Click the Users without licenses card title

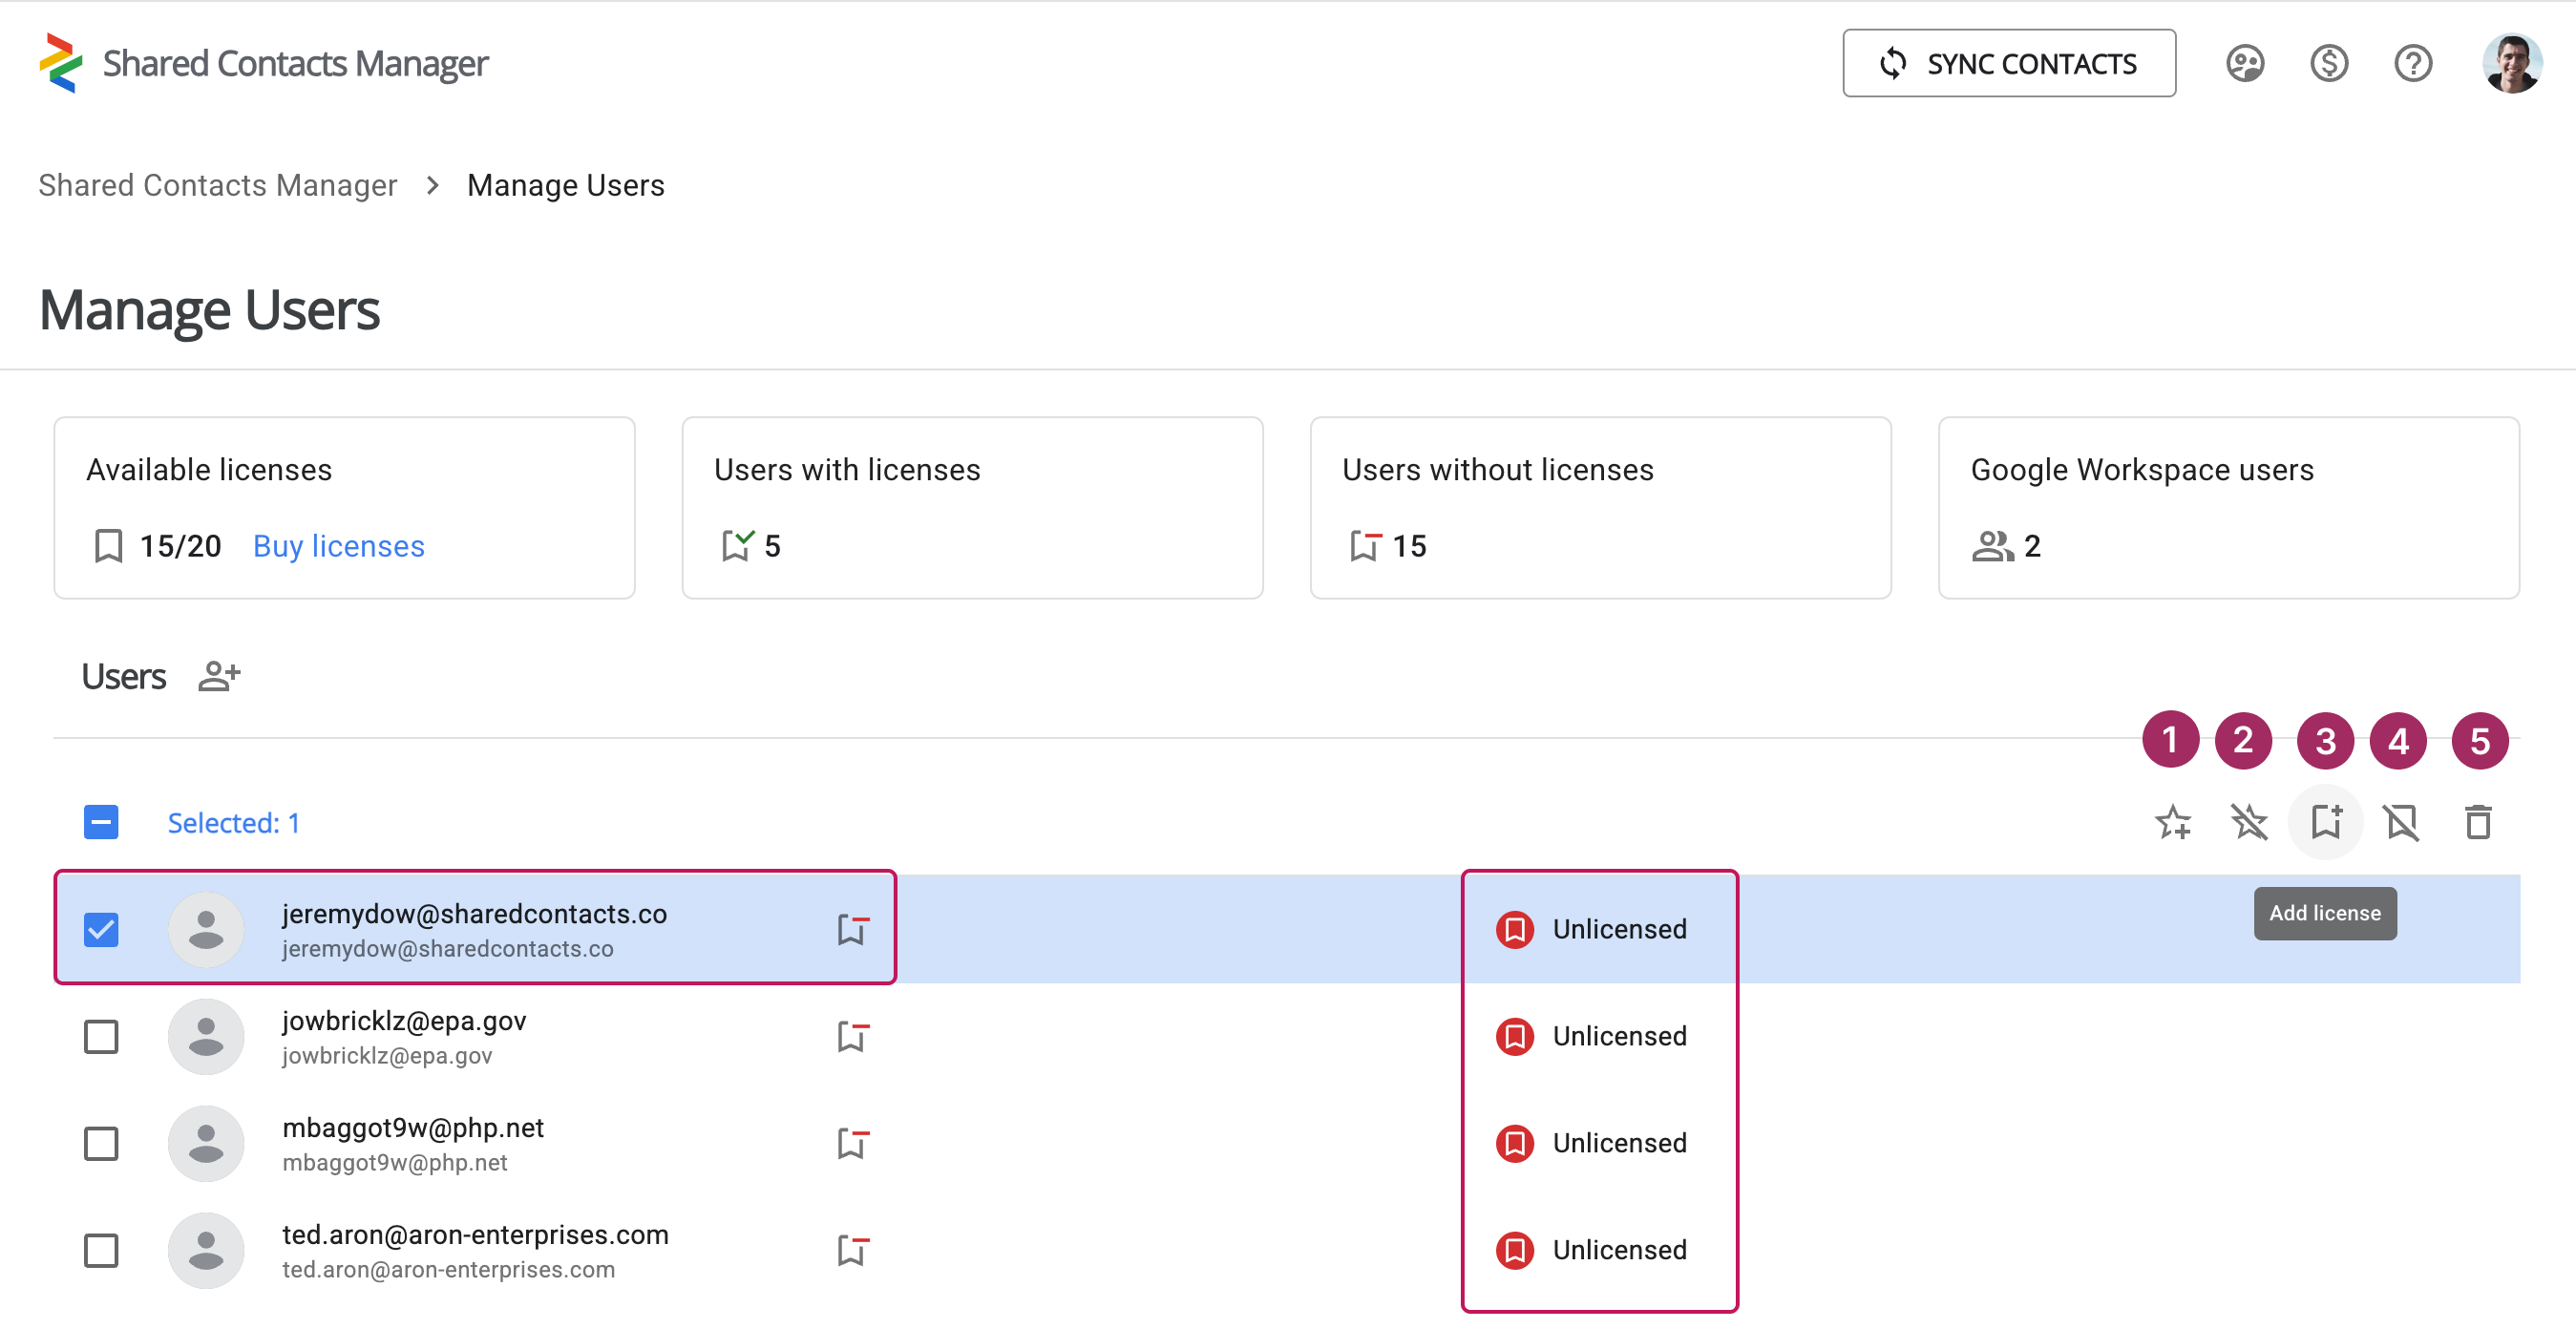1497,469
